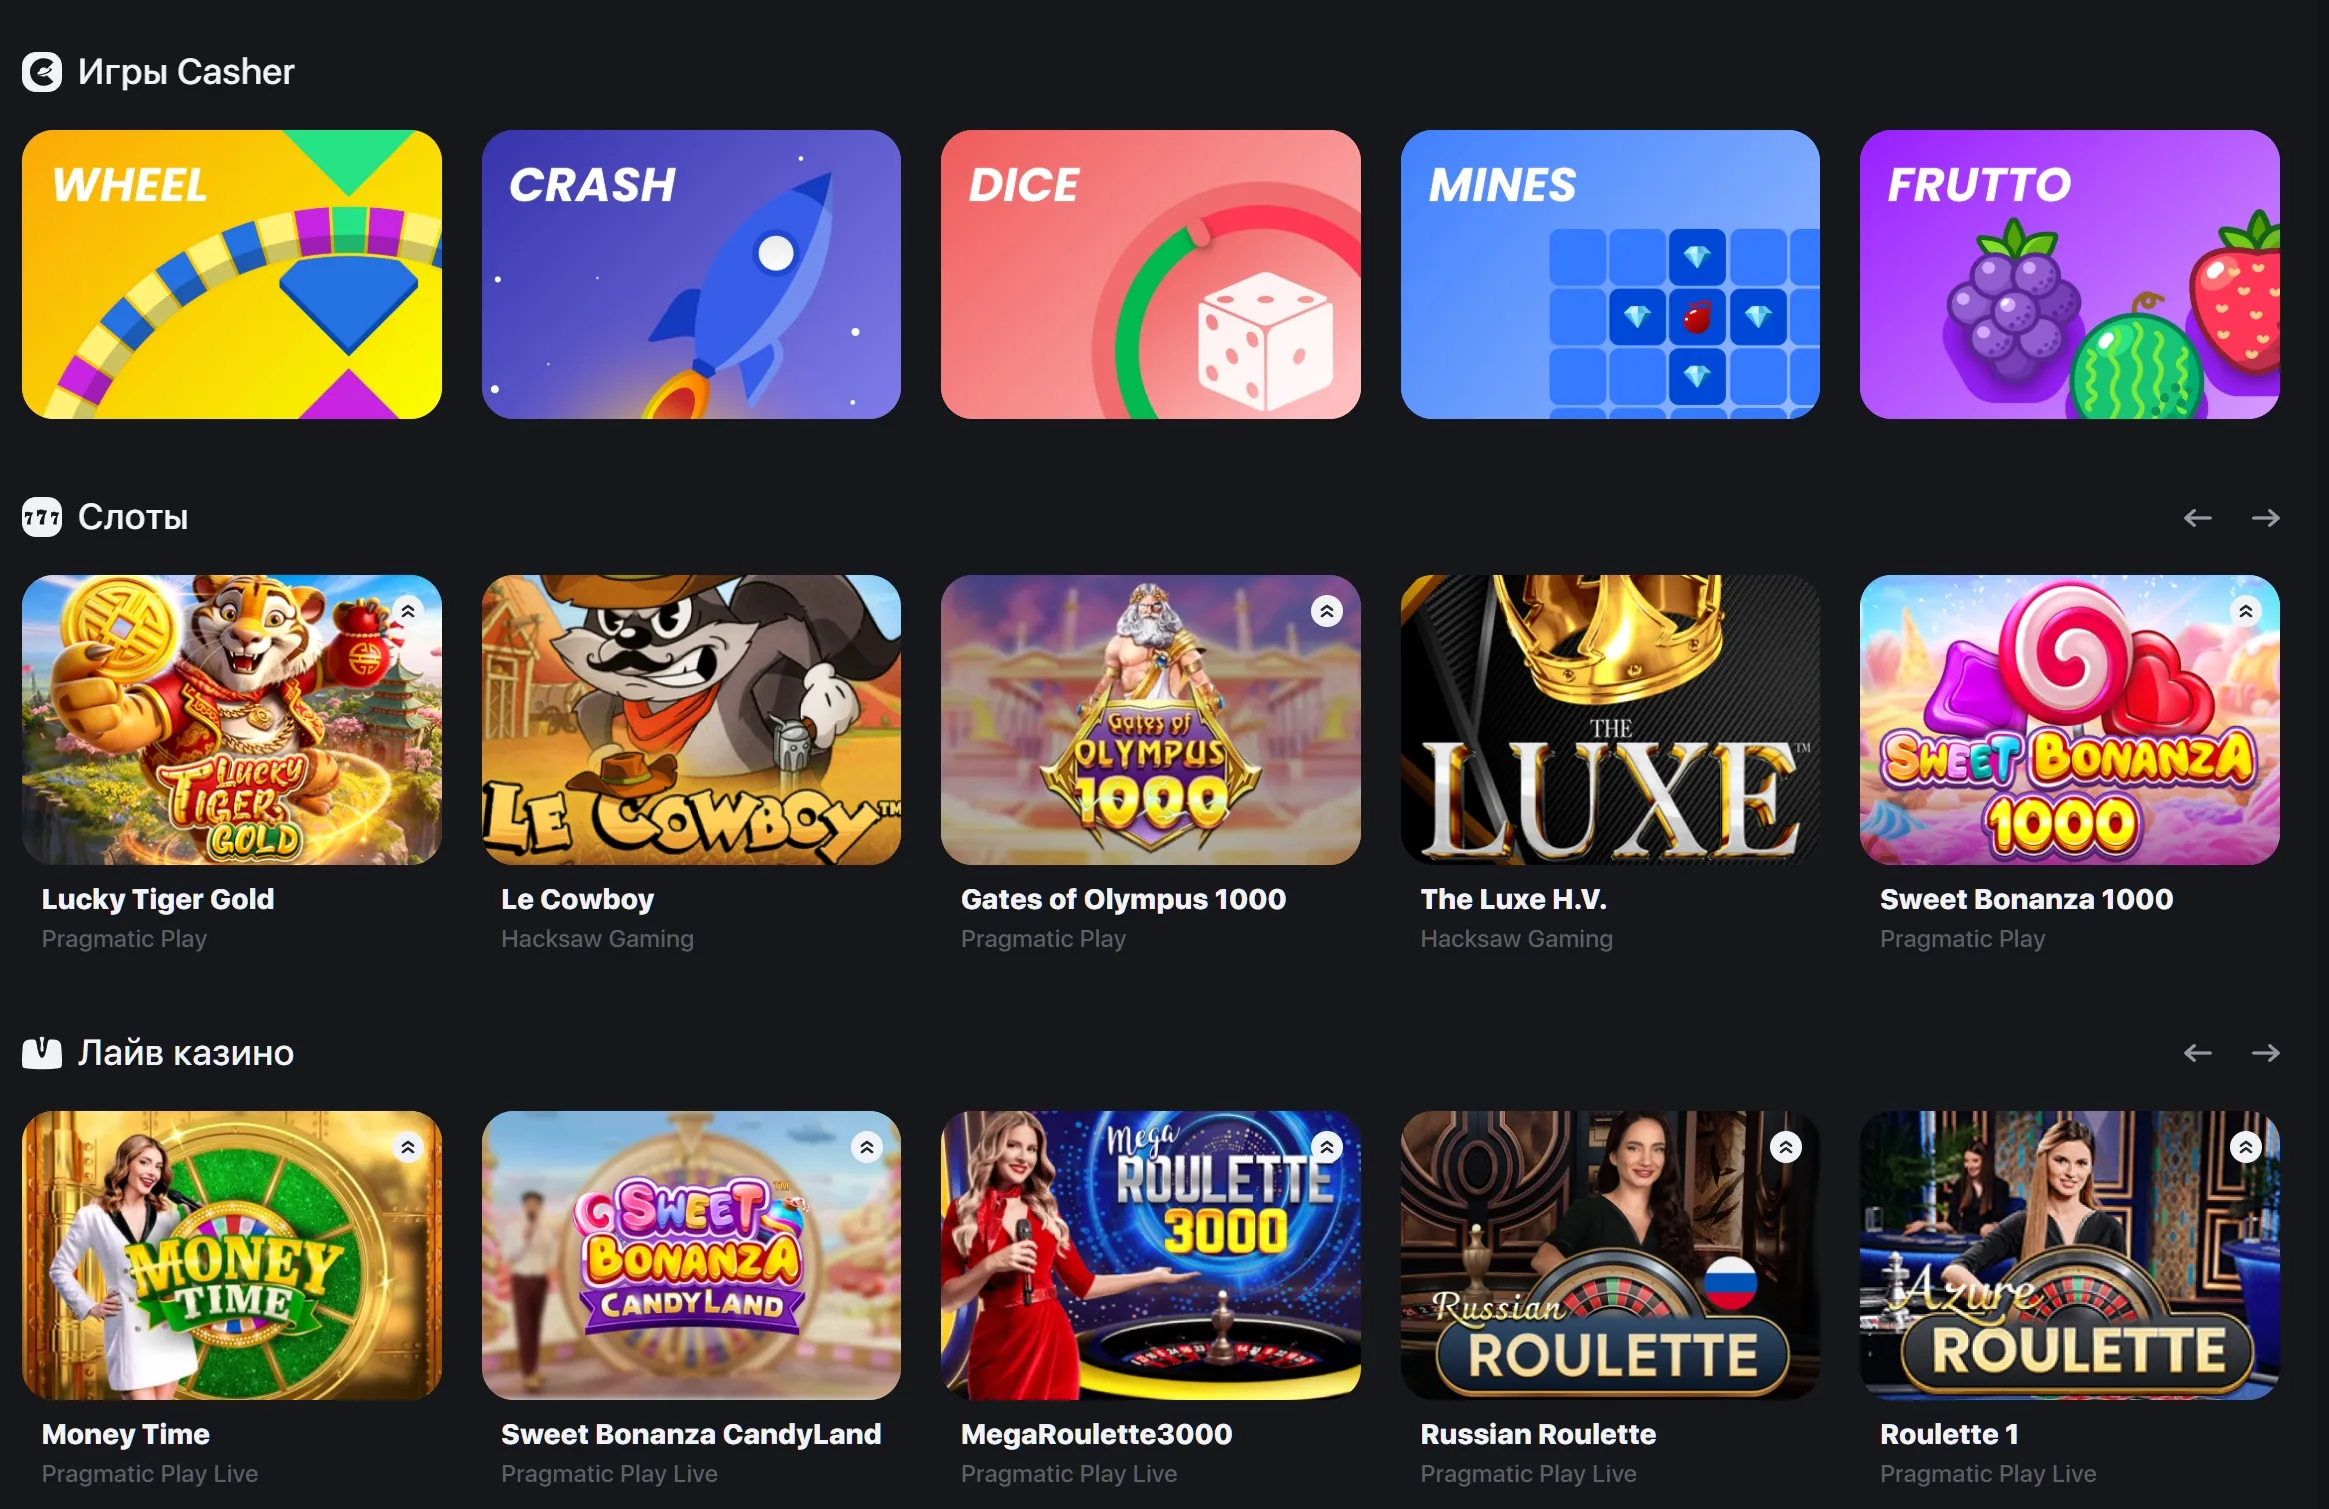Go back in slots with left arrow

[x=2197, y=517]
